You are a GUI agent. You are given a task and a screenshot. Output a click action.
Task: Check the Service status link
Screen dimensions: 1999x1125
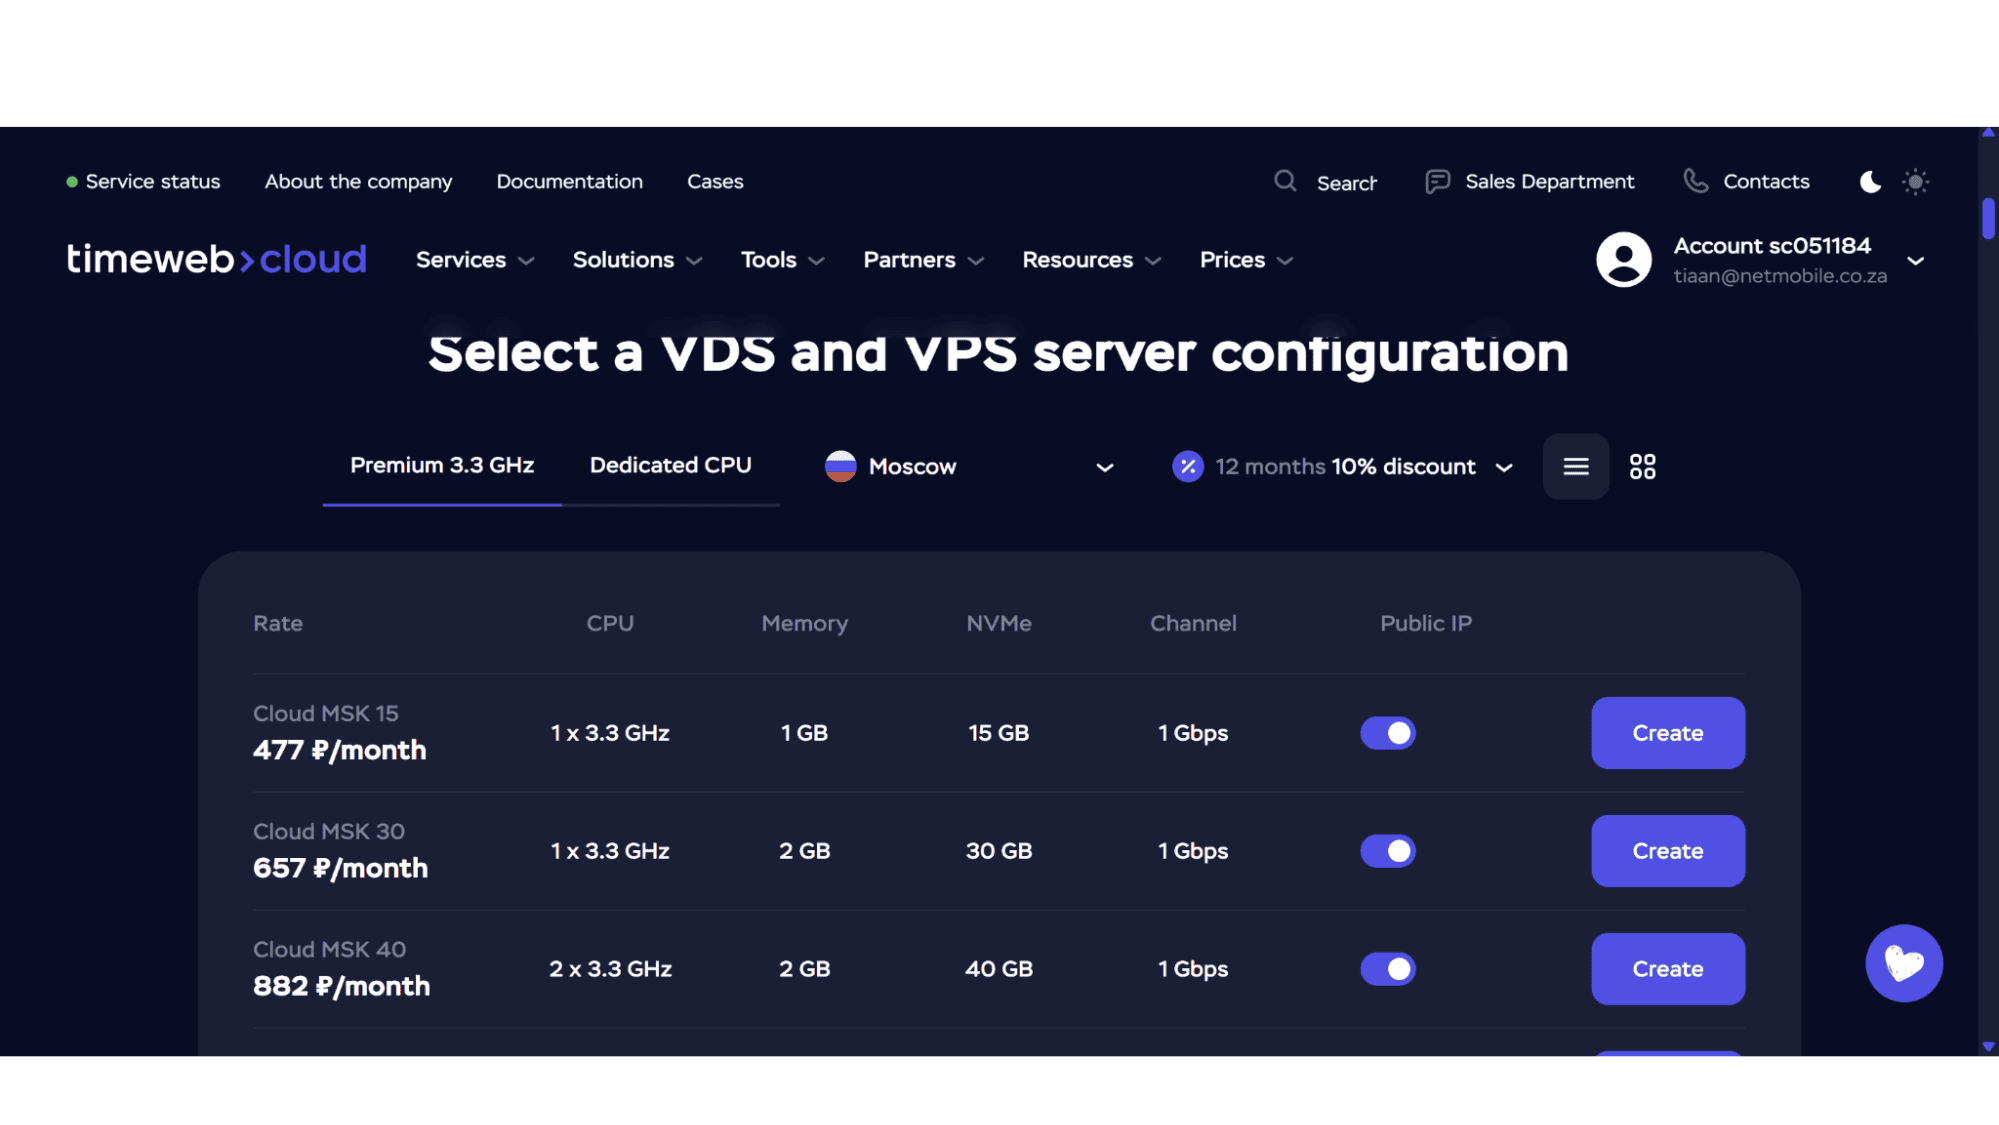[143, 182]
